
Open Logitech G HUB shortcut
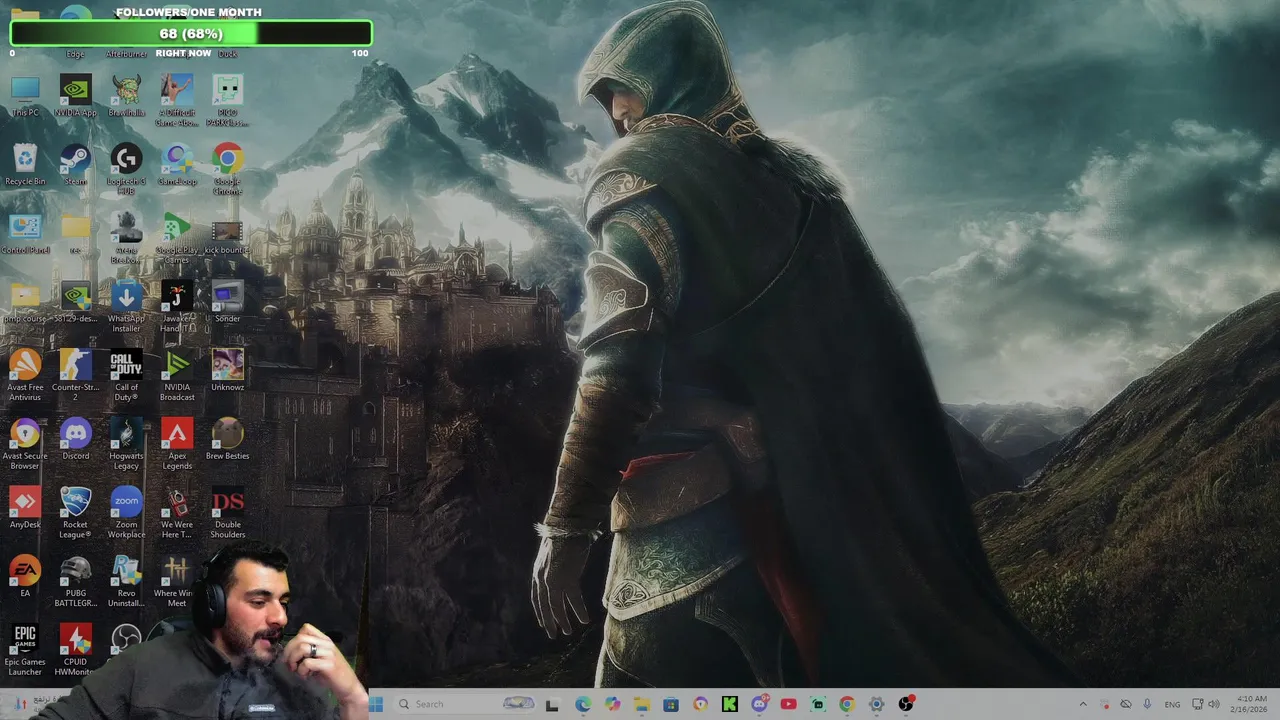[126, 169]
